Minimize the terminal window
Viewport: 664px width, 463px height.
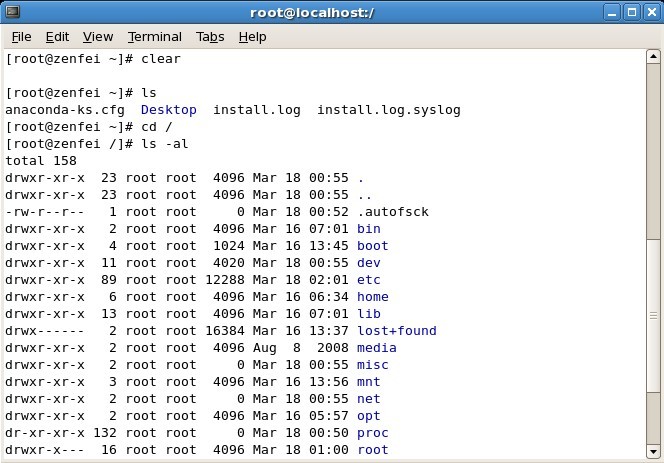611,12
